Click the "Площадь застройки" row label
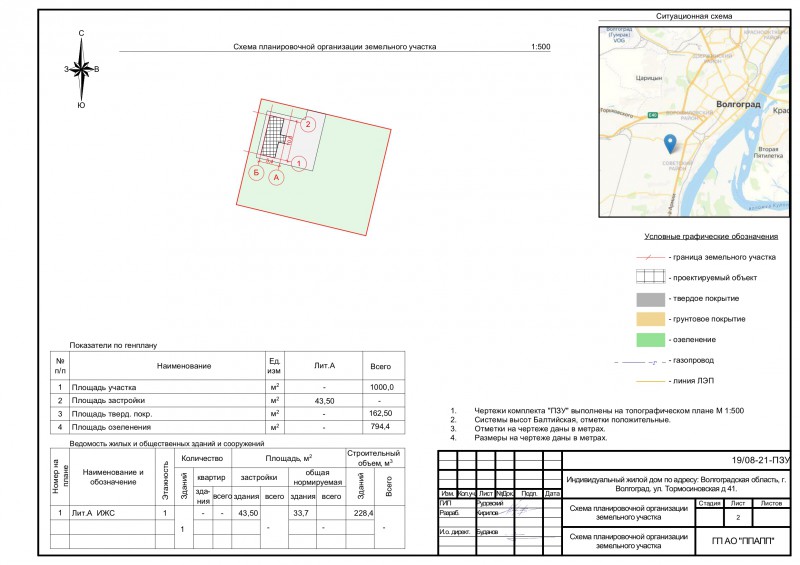 tap(108, 401)
